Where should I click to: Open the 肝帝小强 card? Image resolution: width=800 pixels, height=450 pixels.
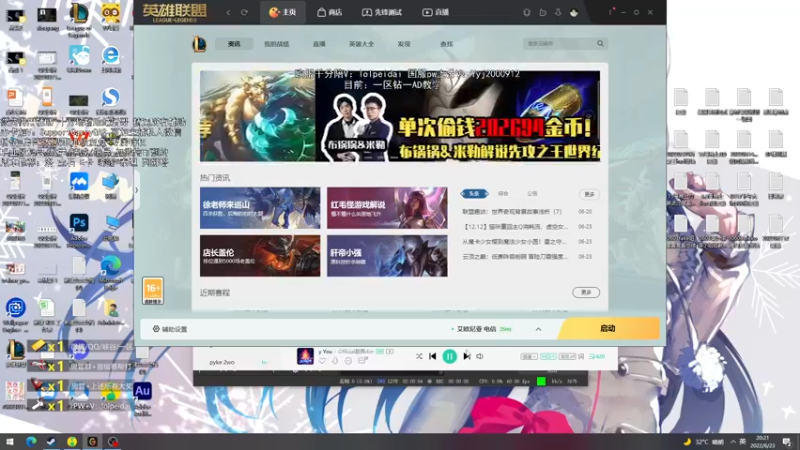click(387, 256)
